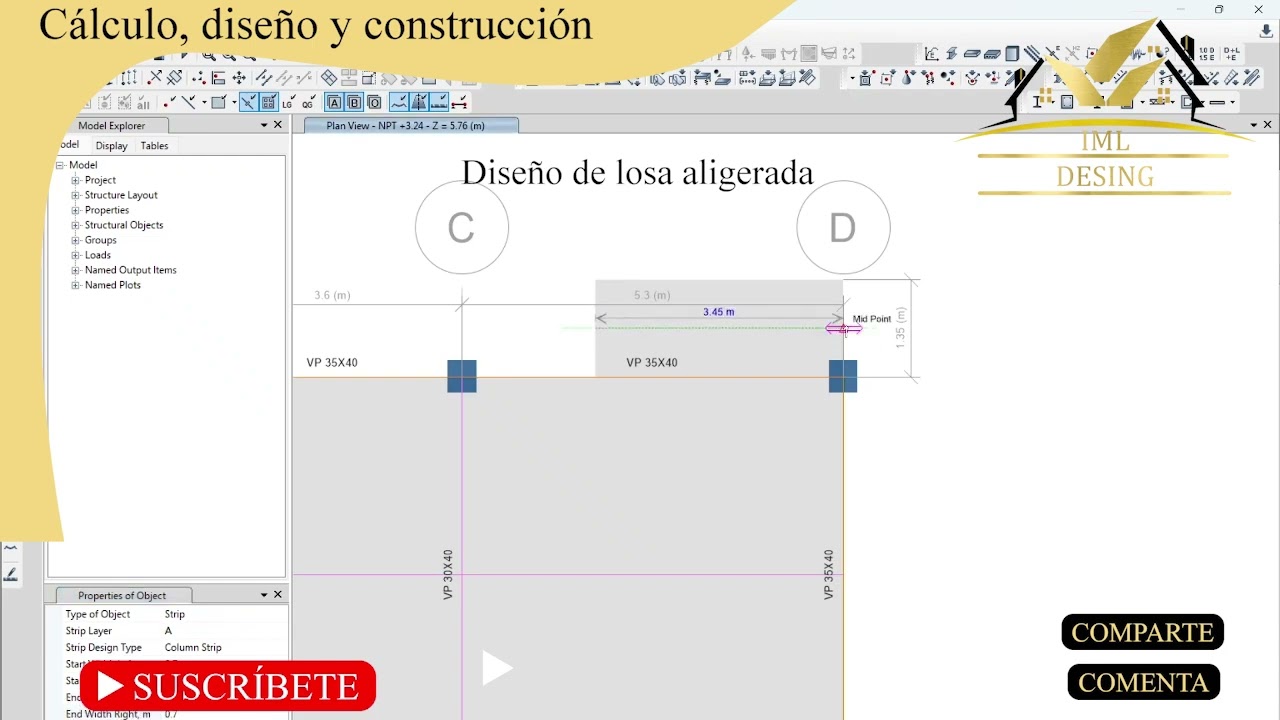Click the Properties of Object title tab
This screenshot has width=1280, height=720.
coord(122,595)
